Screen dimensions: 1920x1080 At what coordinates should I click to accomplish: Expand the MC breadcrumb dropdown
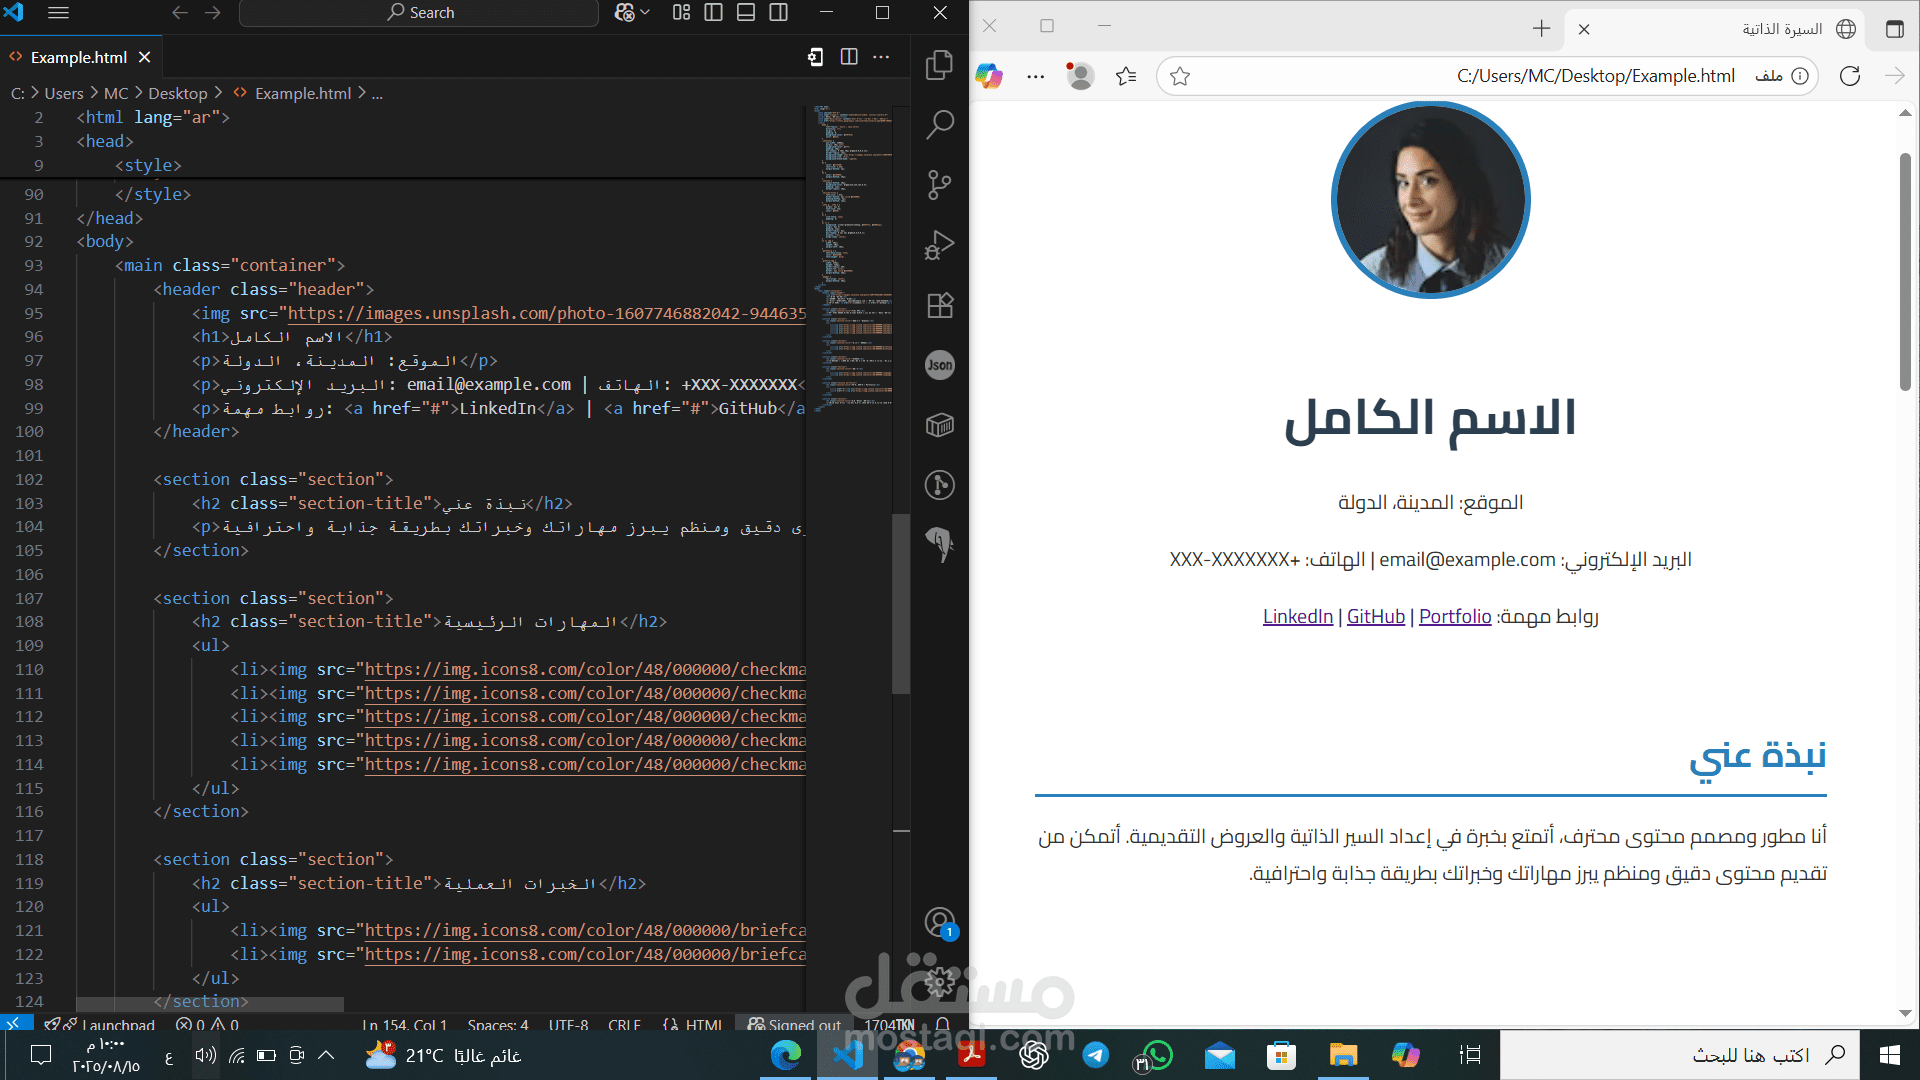116,93
